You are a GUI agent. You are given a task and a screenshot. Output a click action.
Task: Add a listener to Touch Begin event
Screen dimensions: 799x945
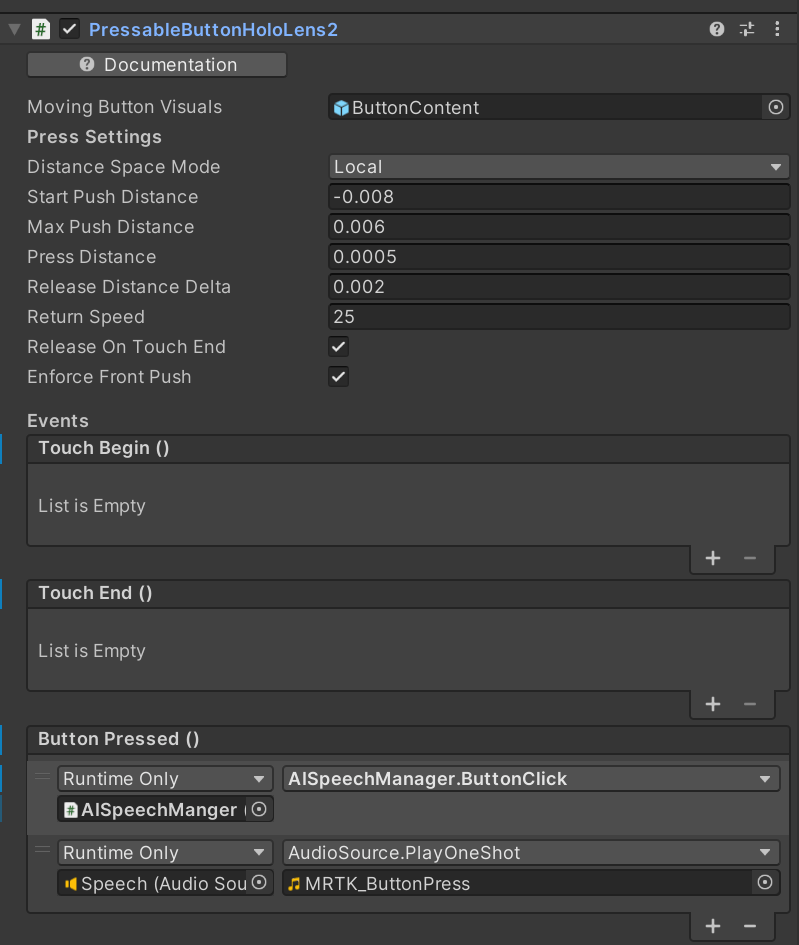tap(713, 558)
